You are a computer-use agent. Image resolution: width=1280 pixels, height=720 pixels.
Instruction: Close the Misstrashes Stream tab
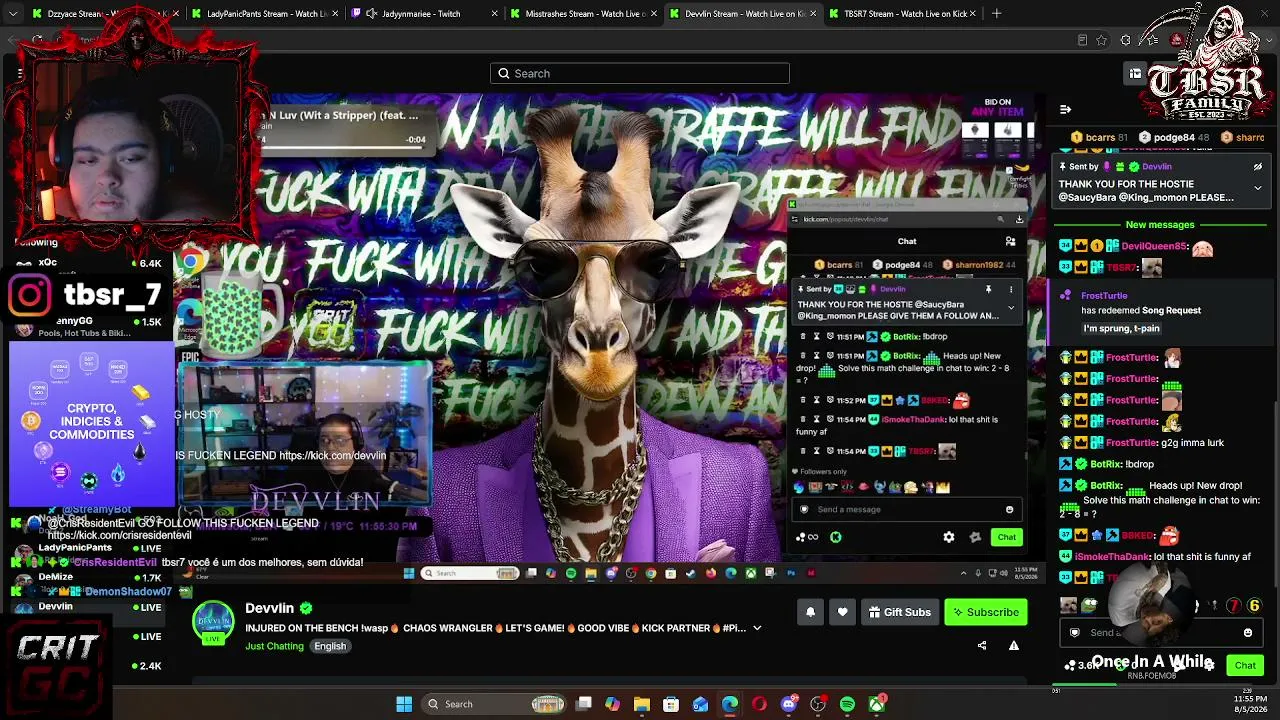tap(655, 14)
